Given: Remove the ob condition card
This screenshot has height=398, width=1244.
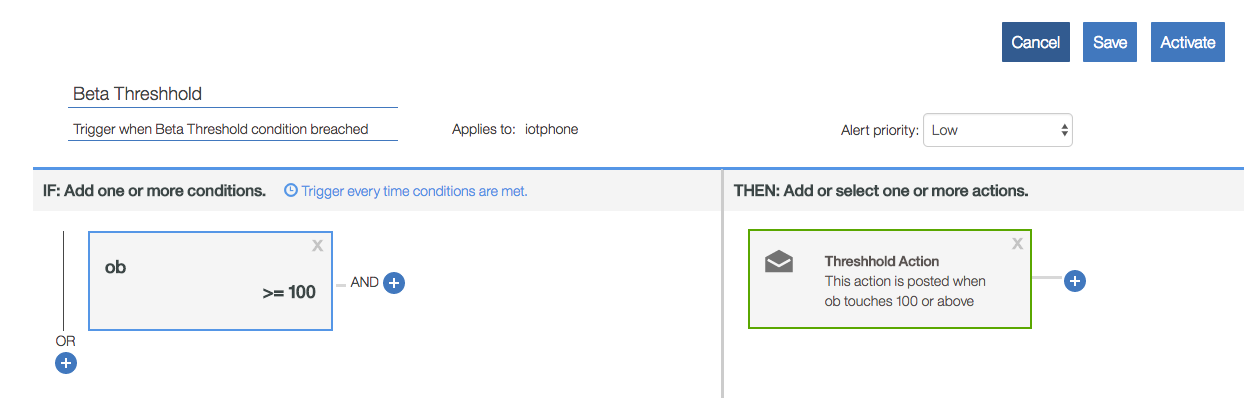Looking at the screenshot, I should [318, 245].
